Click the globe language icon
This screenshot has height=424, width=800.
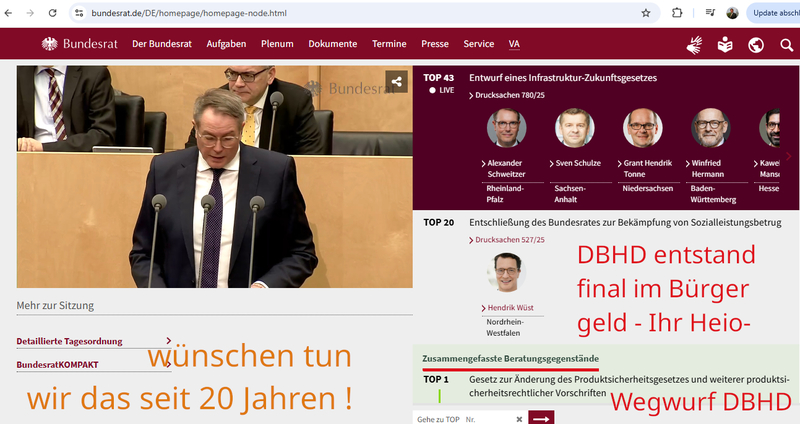(x=756, y=44)
